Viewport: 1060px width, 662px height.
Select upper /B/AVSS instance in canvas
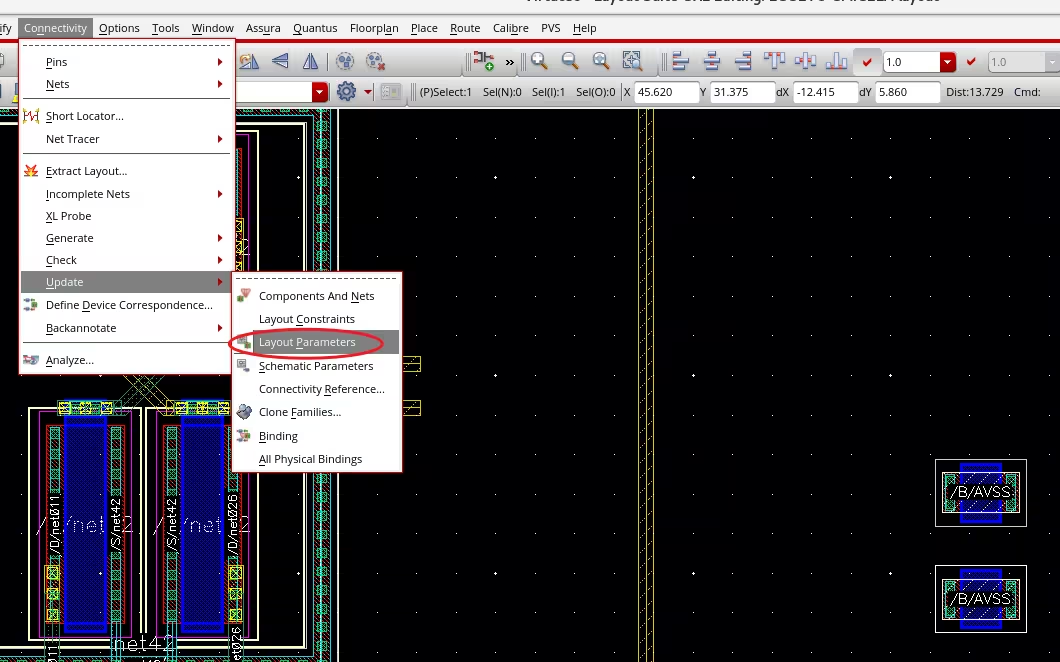point(981,492)
